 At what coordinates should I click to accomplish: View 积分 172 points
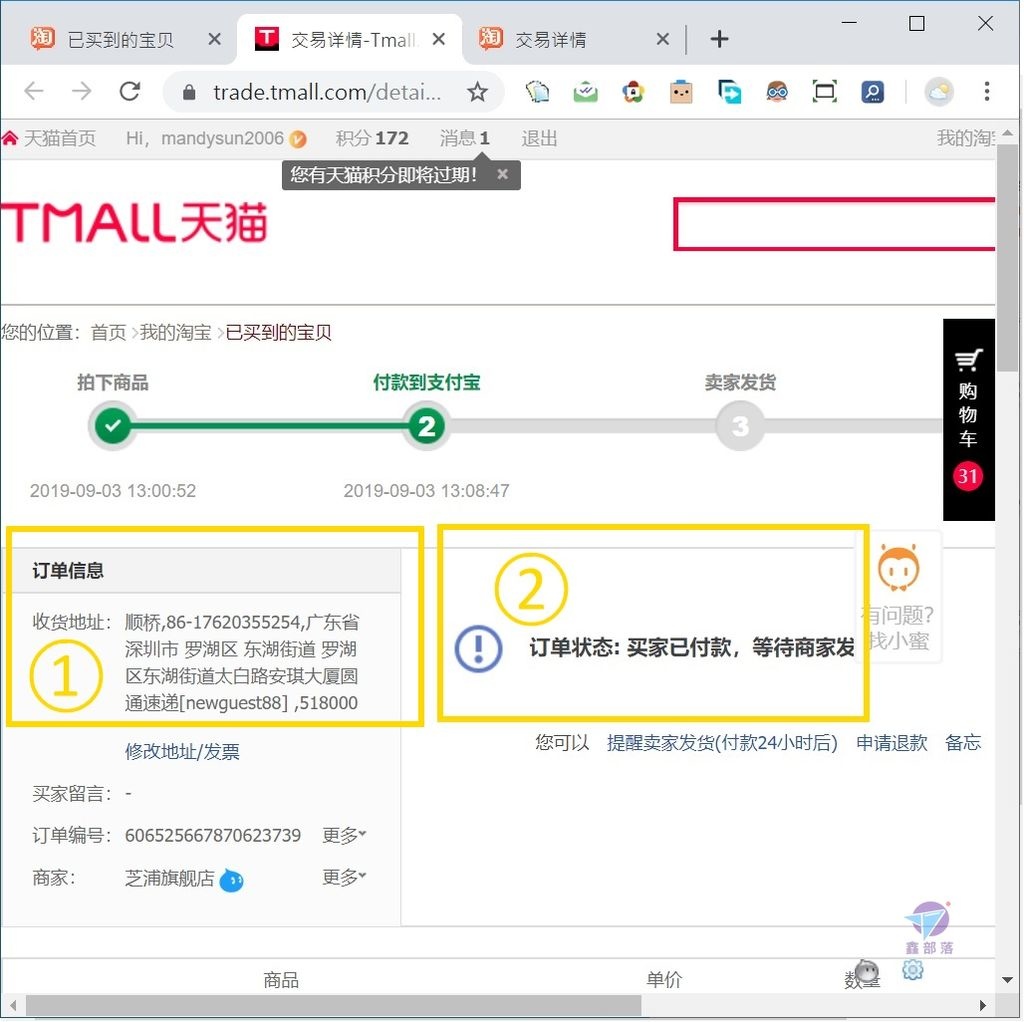[x=372, y=138]
